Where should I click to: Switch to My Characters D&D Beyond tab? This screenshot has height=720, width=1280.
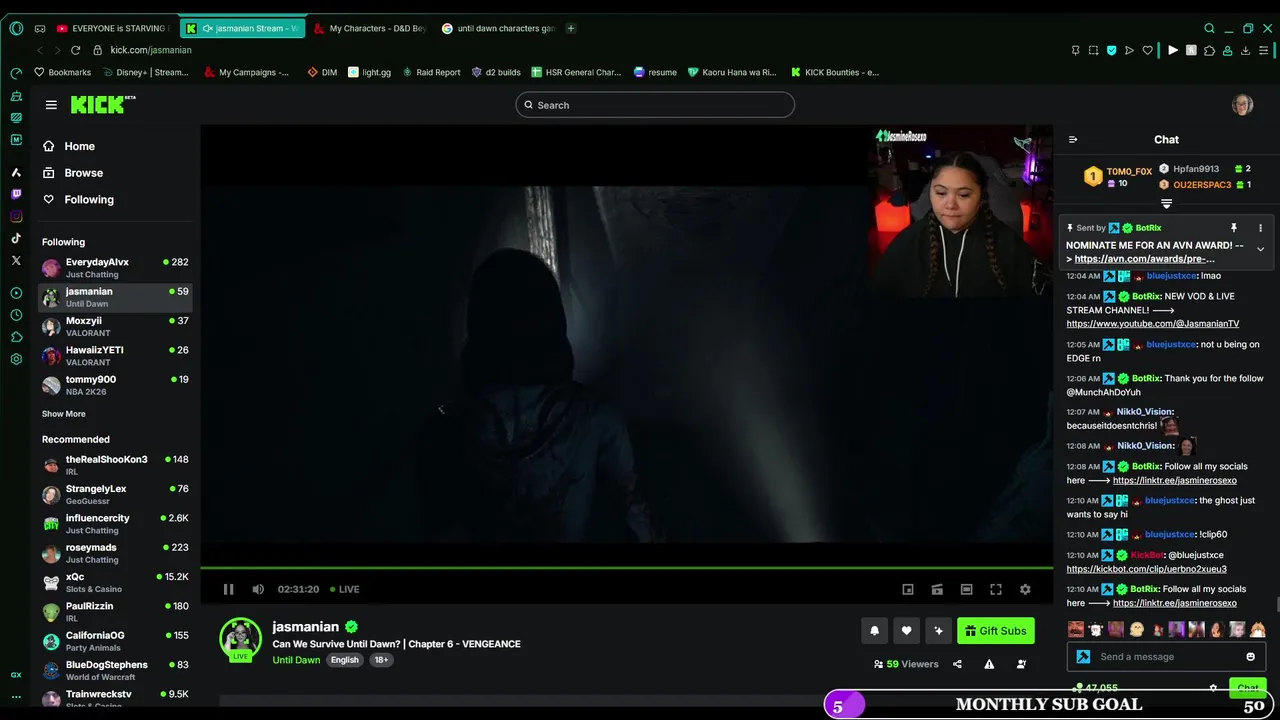pos(370,28)
